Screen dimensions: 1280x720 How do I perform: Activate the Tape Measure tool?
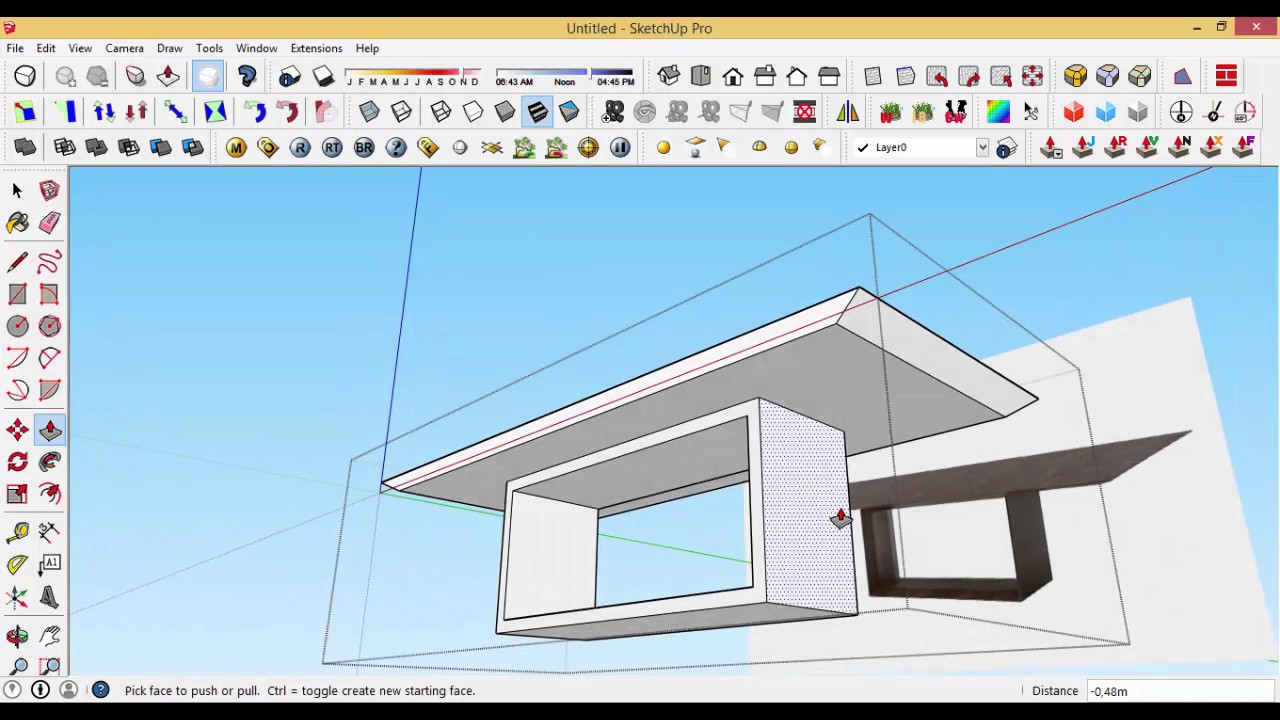pyautogui.click(x=17, y=532)
